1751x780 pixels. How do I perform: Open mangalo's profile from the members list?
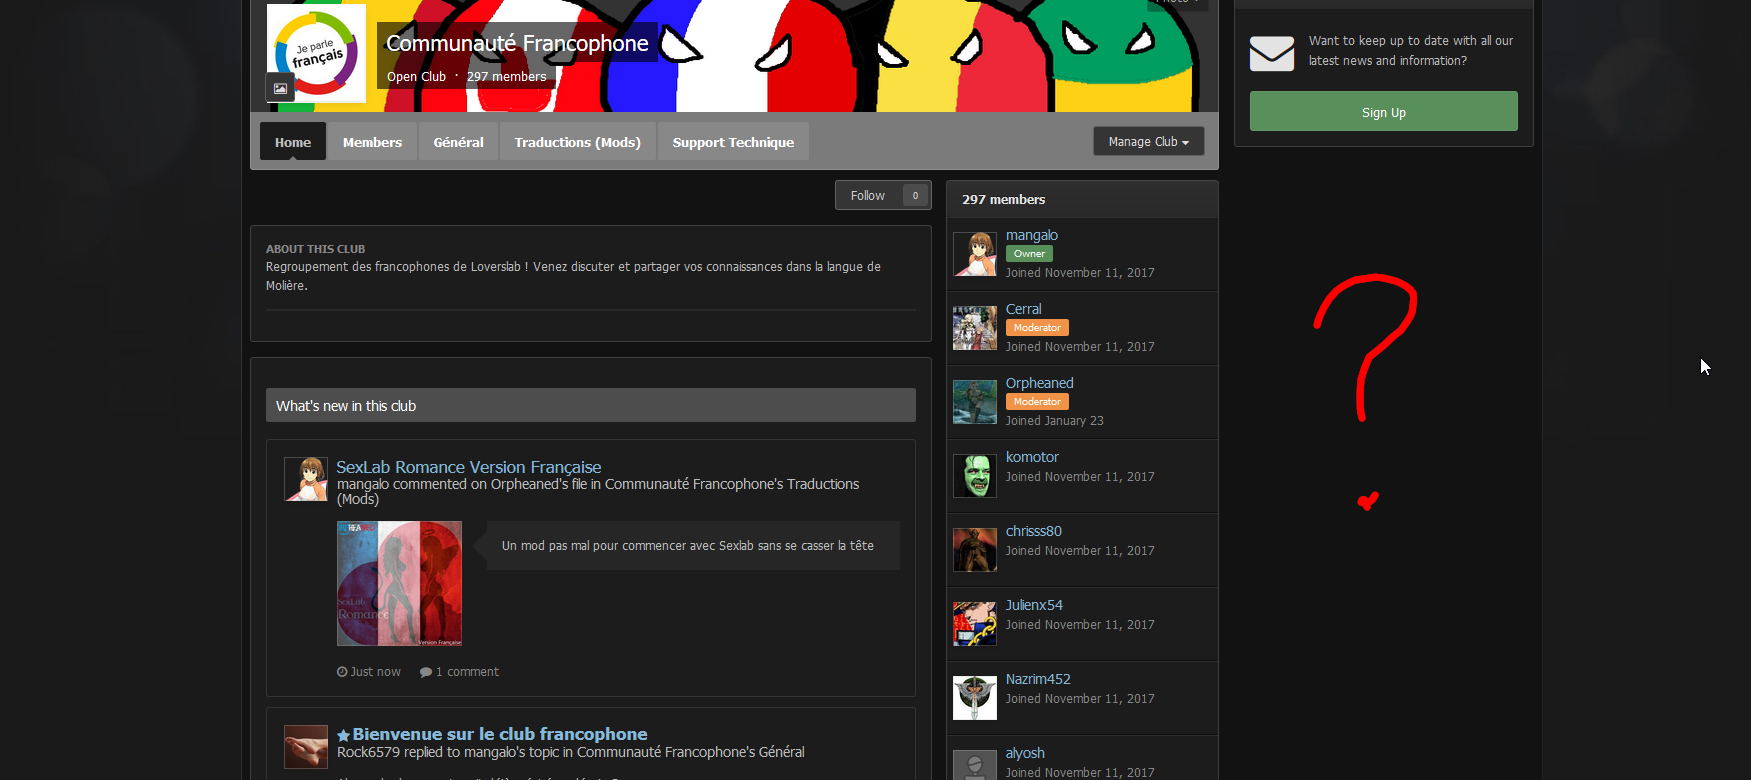coord(1032,236)
